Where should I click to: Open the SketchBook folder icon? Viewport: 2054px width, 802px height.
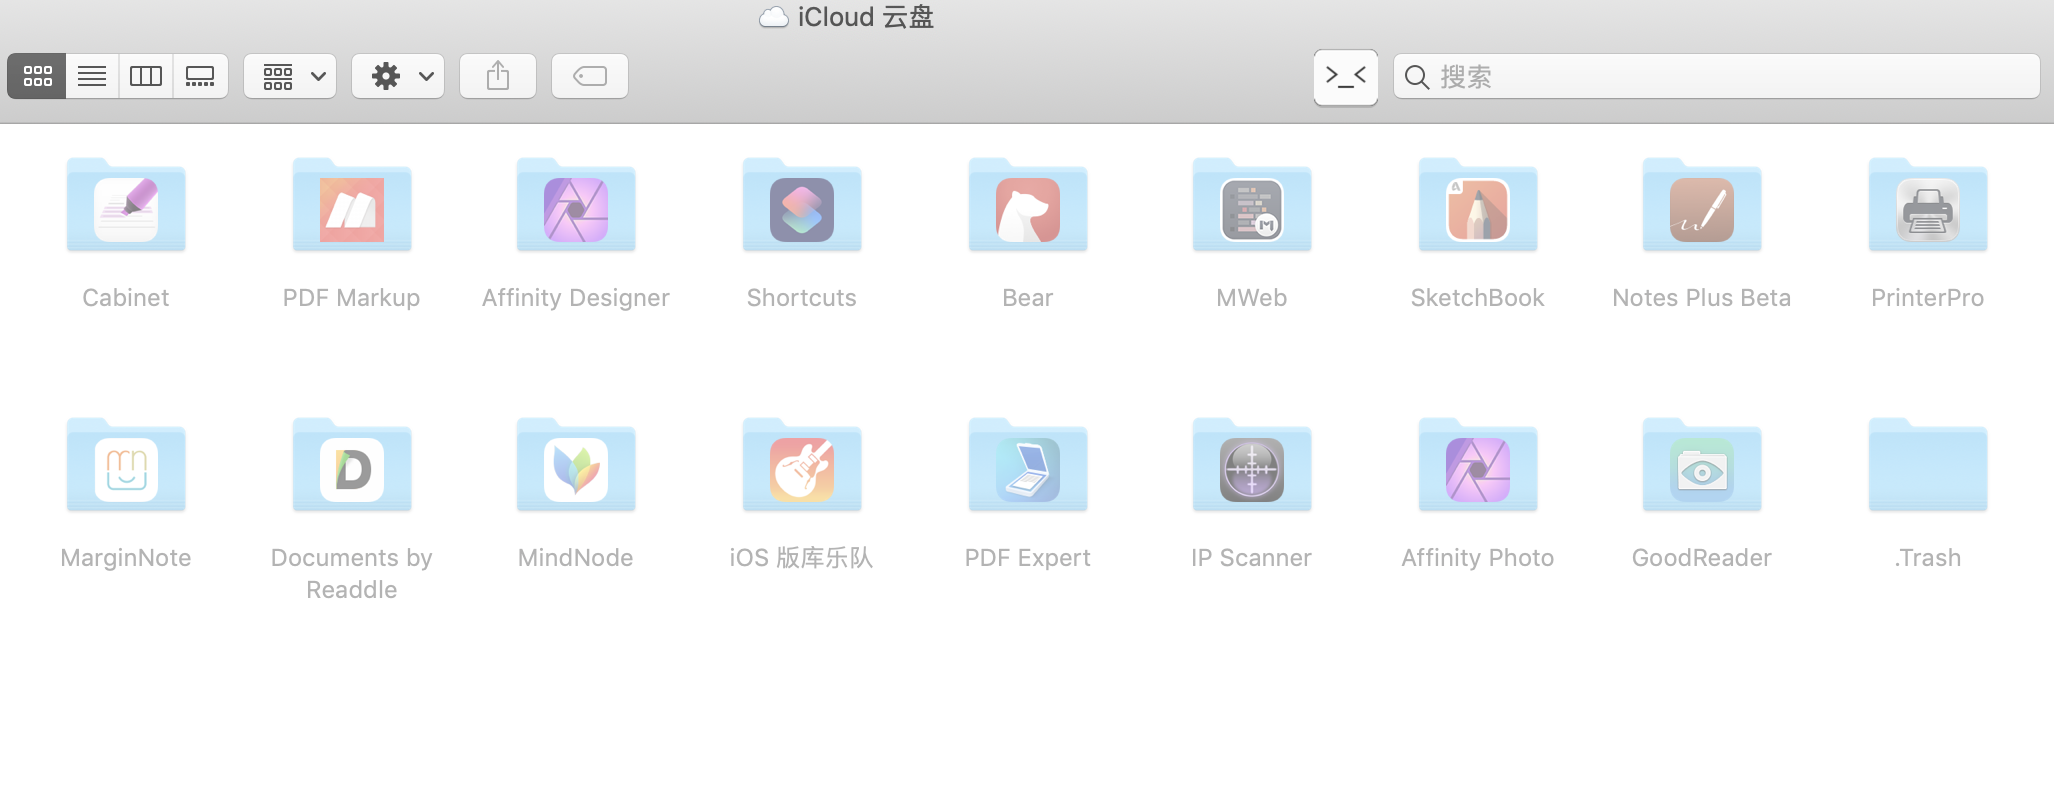(1478, 205)
